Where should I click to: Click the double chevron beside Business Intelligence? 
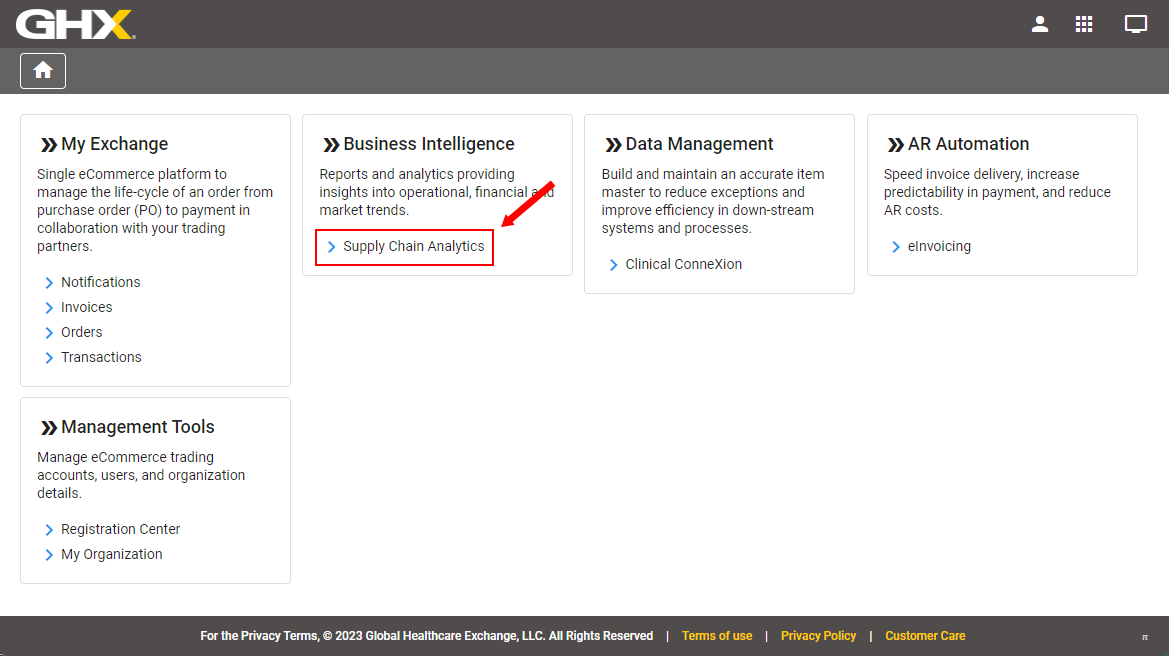click(x=331, y=145)
